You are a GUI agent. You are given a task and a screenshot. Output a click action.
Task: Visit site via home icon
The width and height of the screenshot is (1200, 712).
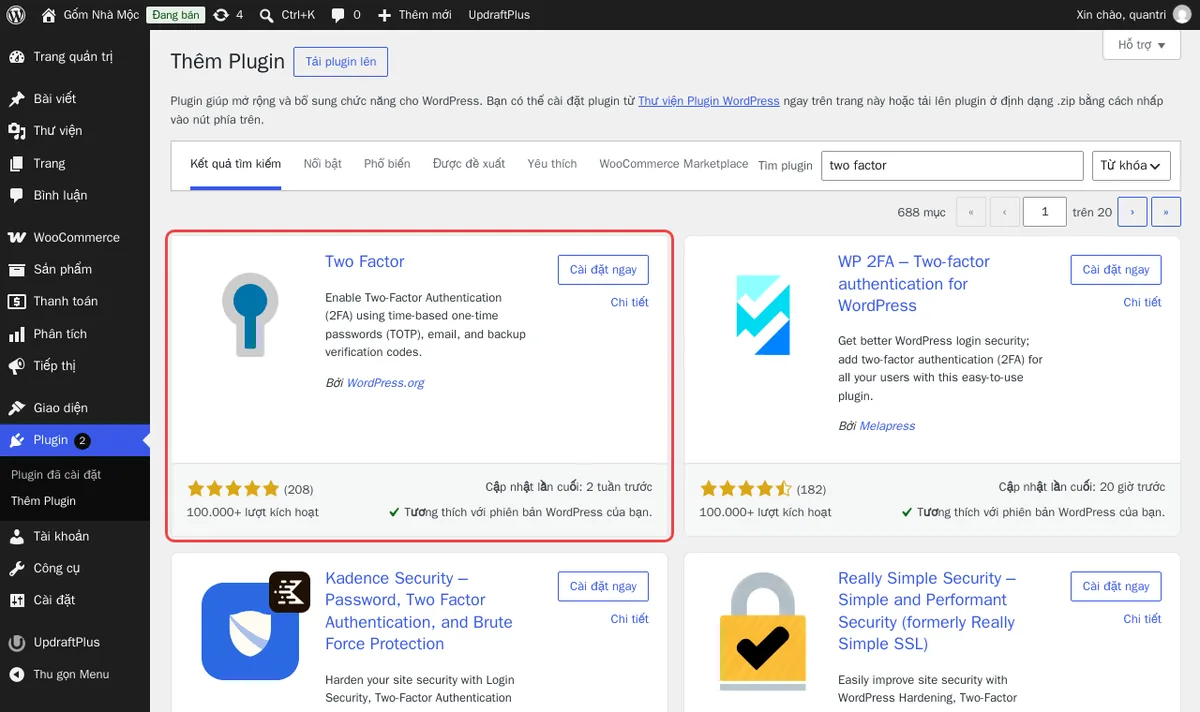pyautogui.click(x=49, y=15)
